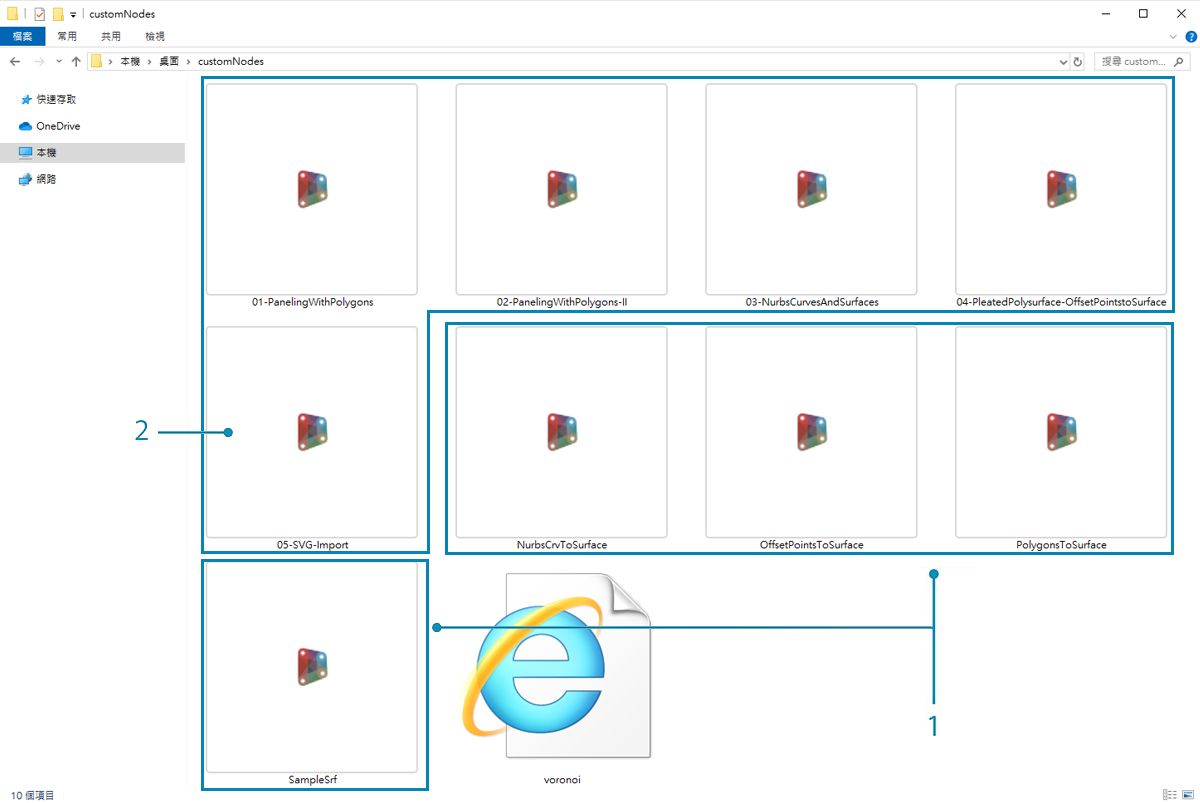Go forward with the forward arrow
This screenshot has height=803, width=1200.
click(38, 61)
